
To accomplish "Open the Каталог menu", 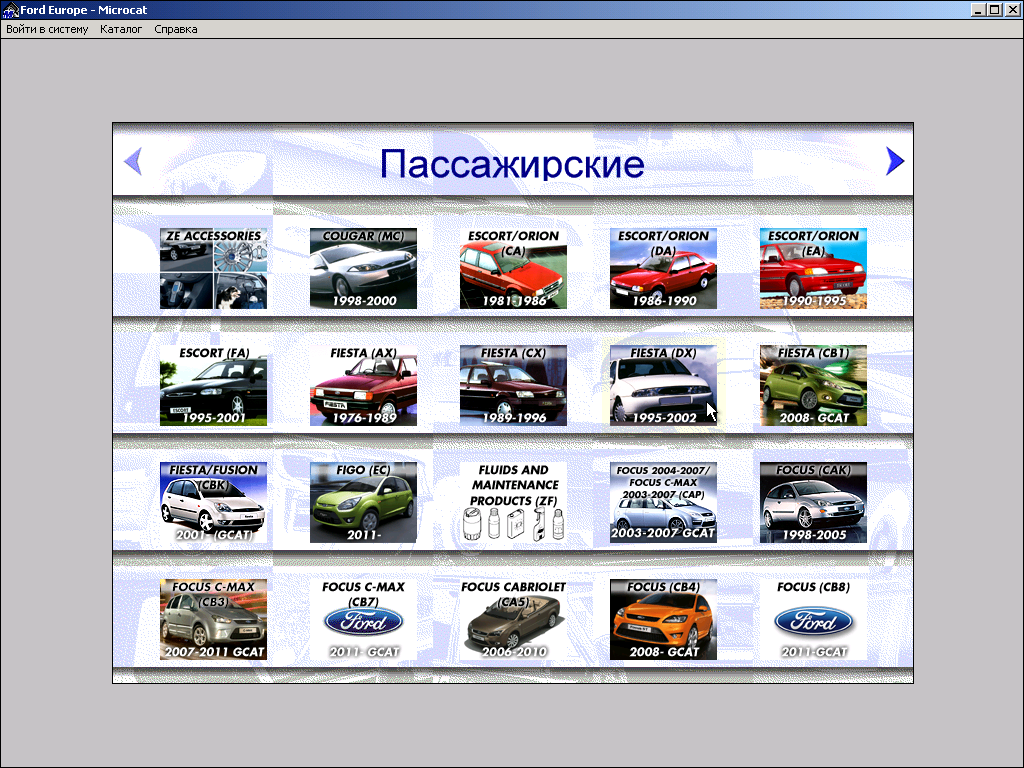I will click(x=121, y=29).
